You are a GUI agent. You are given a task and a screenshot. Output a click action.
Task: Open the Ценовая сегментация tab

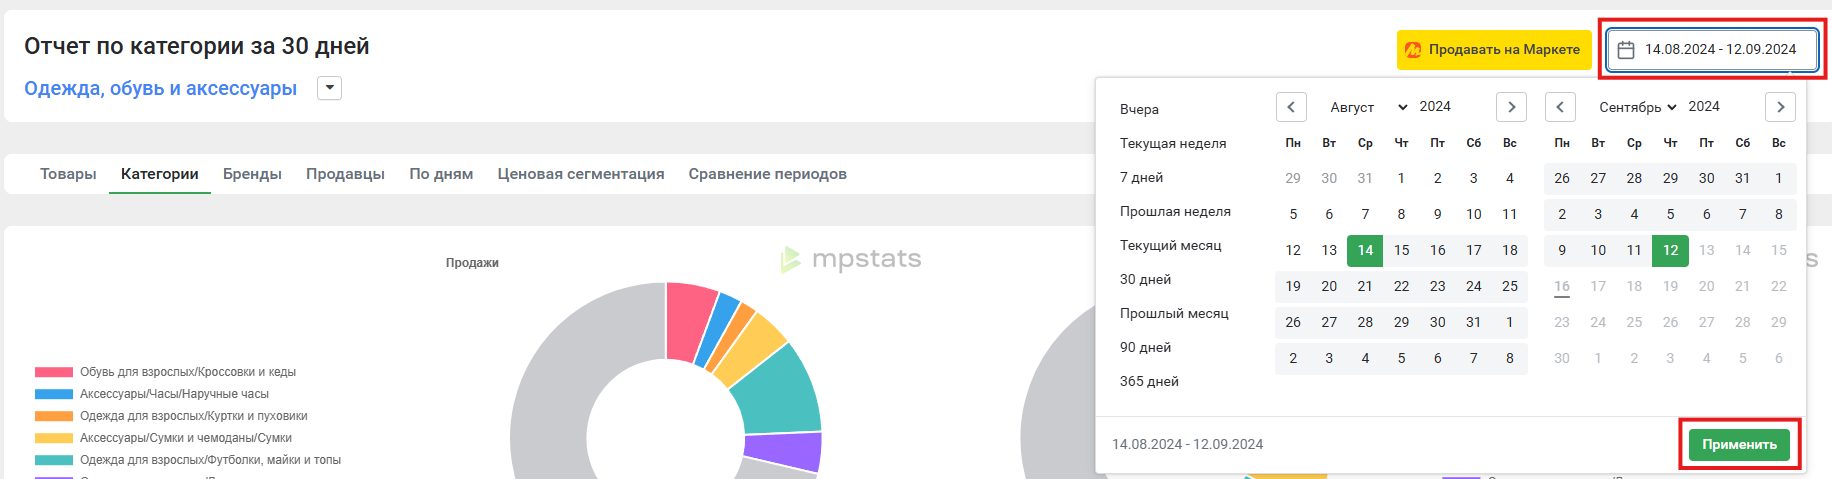(x=581, y=174)
